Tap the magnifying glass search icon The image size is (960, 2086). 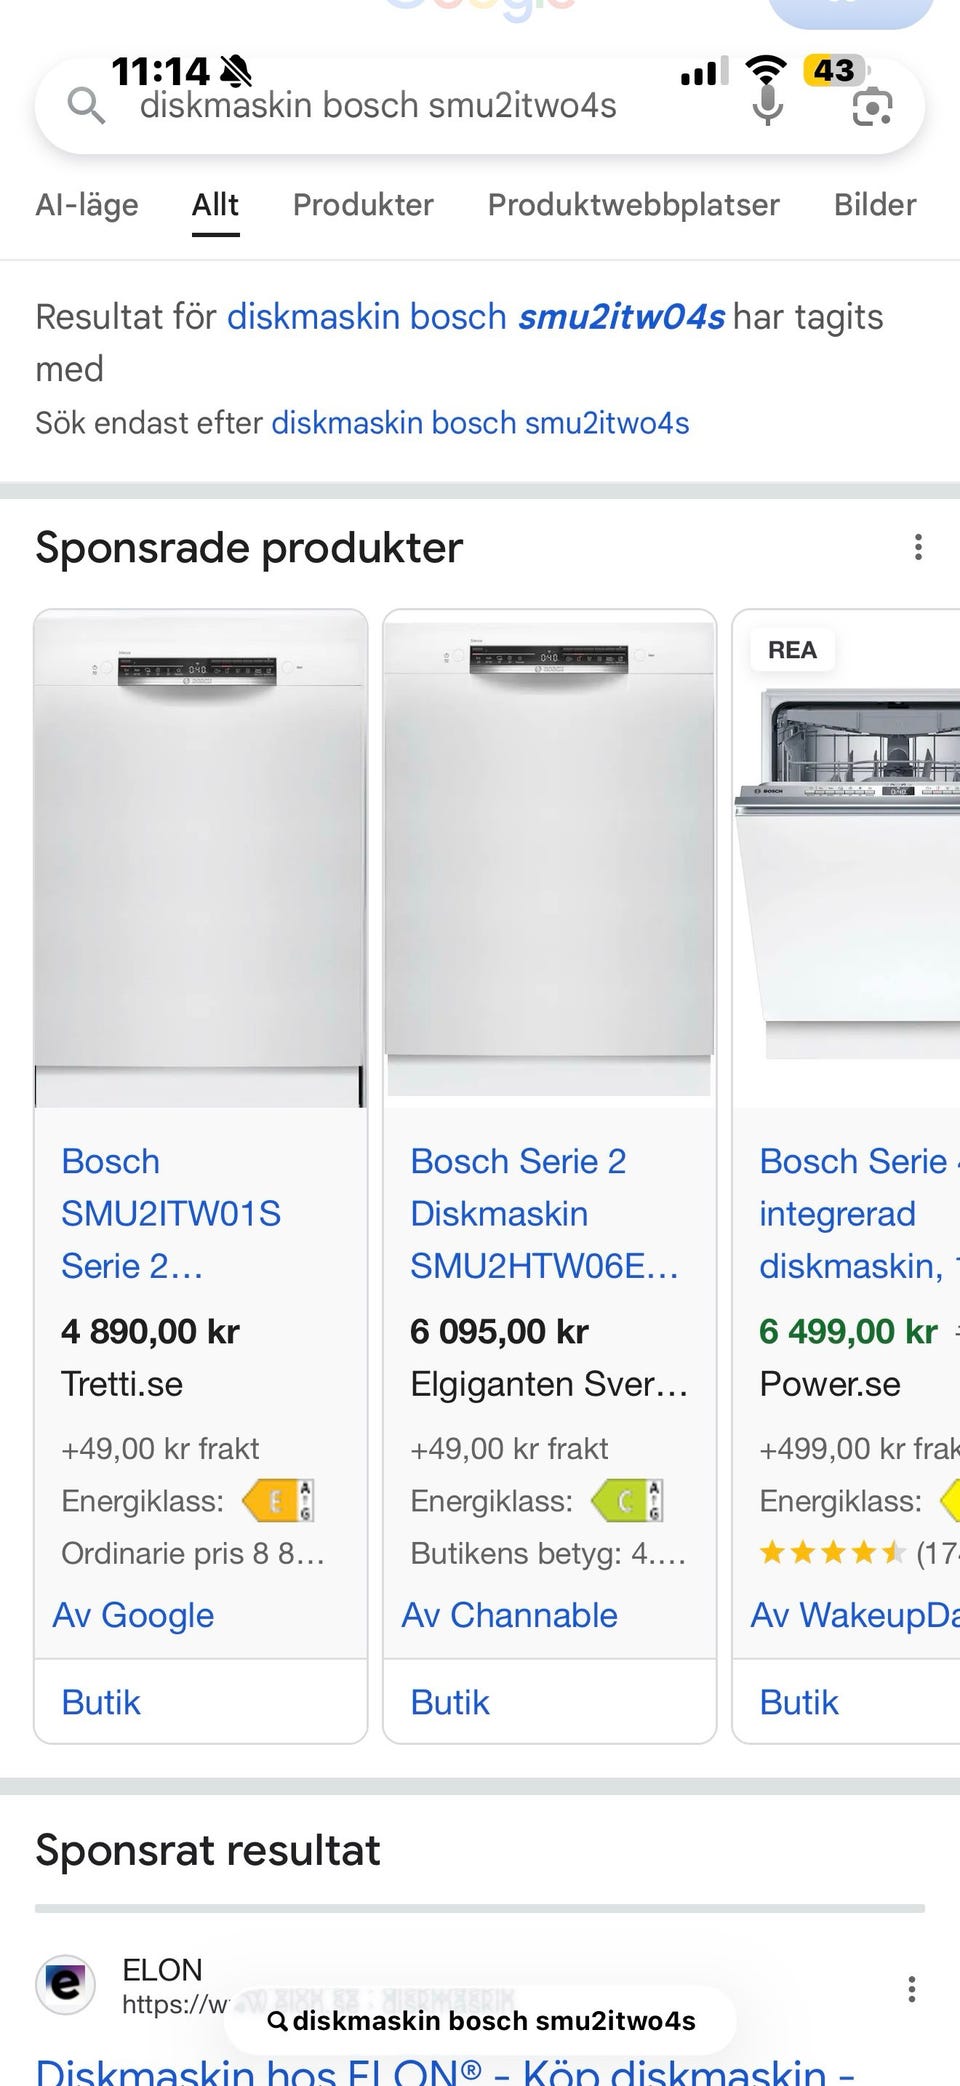point(86,105)
